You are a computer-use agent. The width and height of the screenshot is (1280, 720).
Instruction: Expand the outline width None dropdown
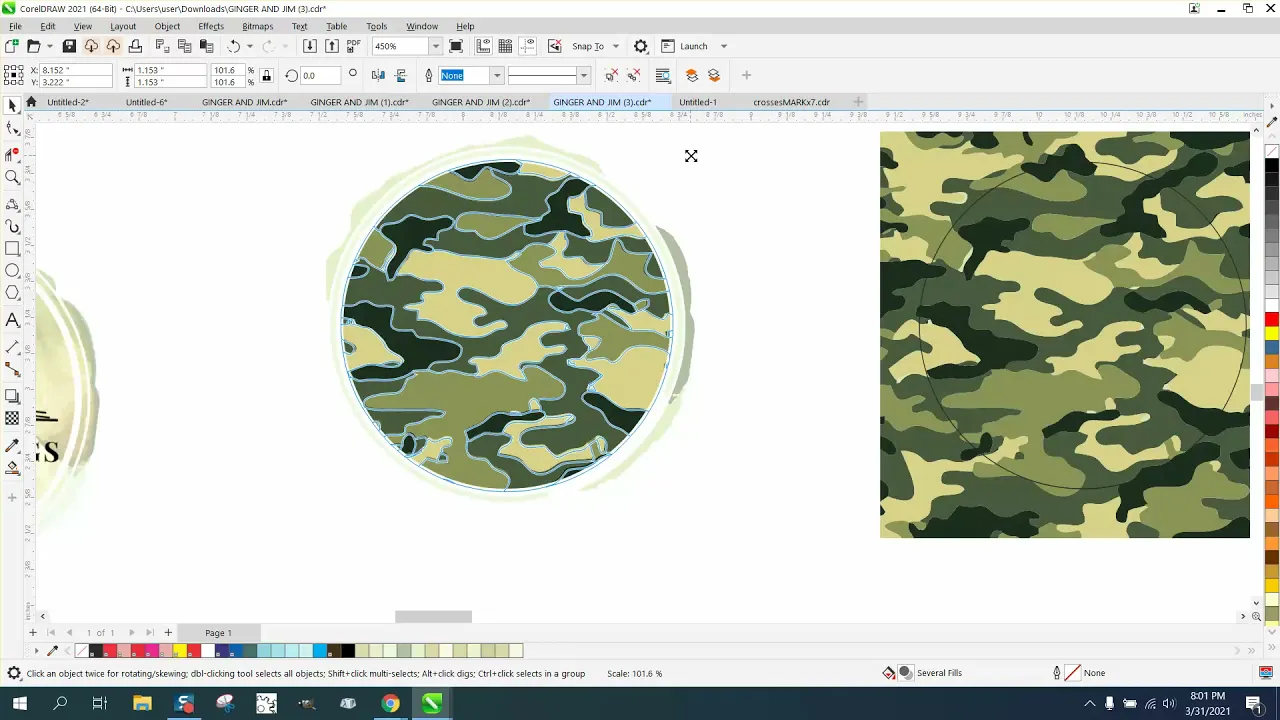[x=496, y=76]
